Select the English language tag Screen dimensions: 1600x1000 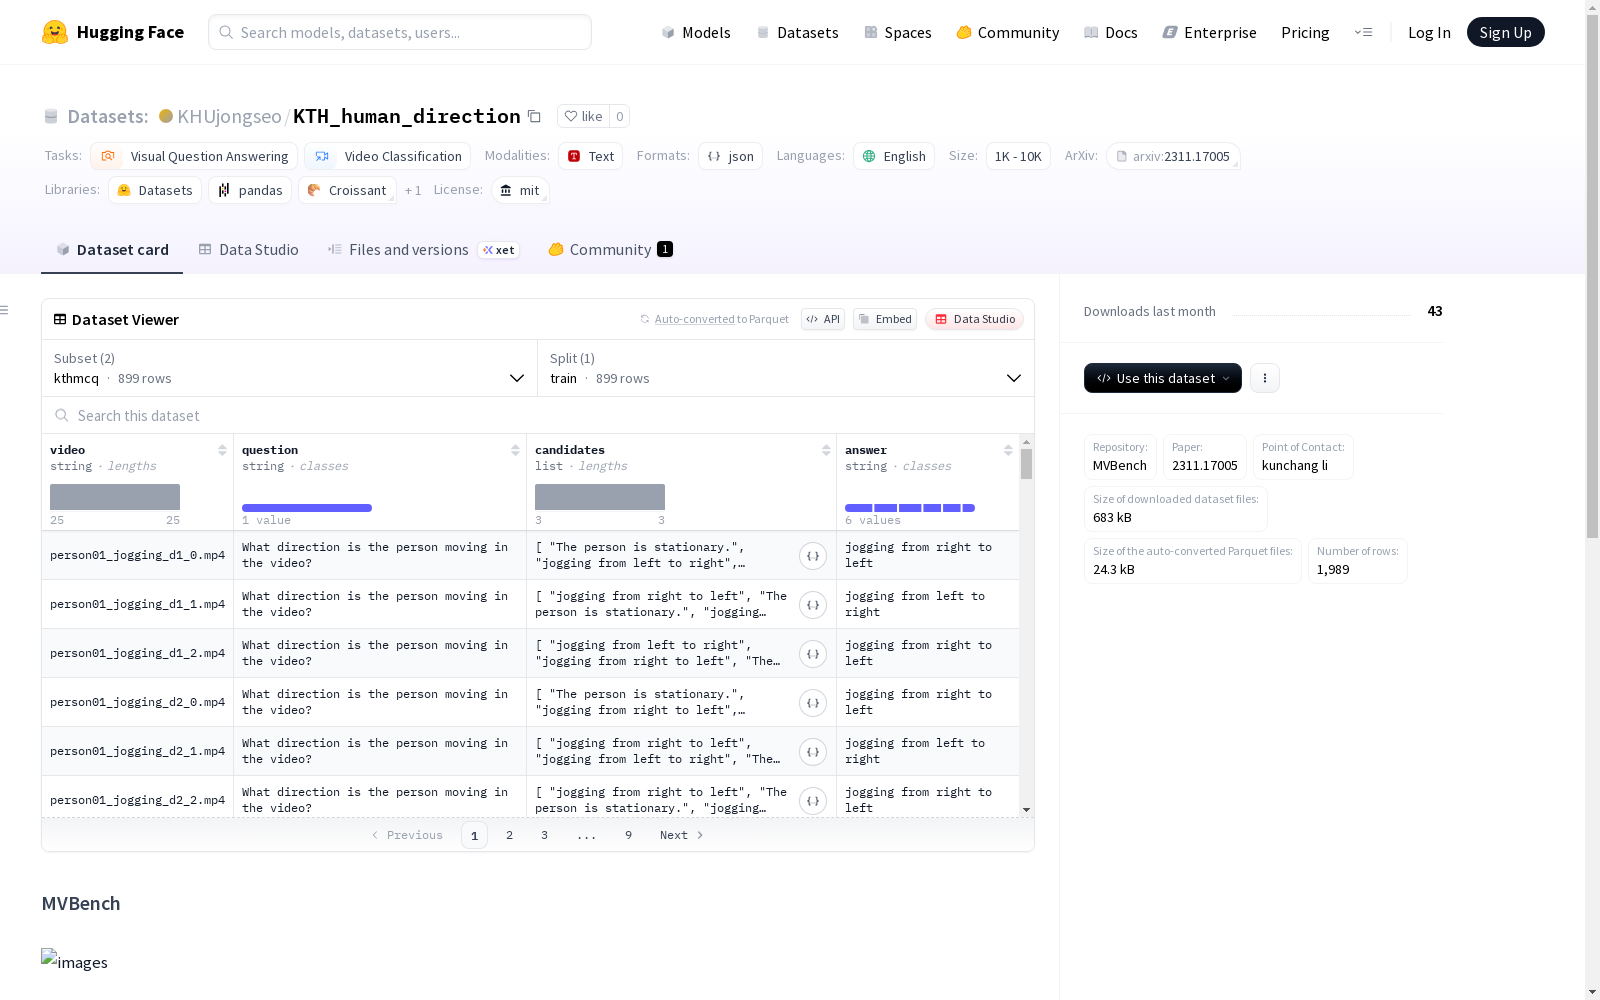[894, 156]
